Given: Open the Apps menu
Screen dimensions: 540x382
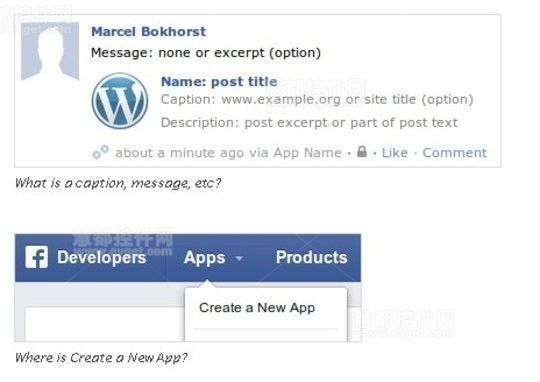Looking at the screenshot, I should 205,258.
